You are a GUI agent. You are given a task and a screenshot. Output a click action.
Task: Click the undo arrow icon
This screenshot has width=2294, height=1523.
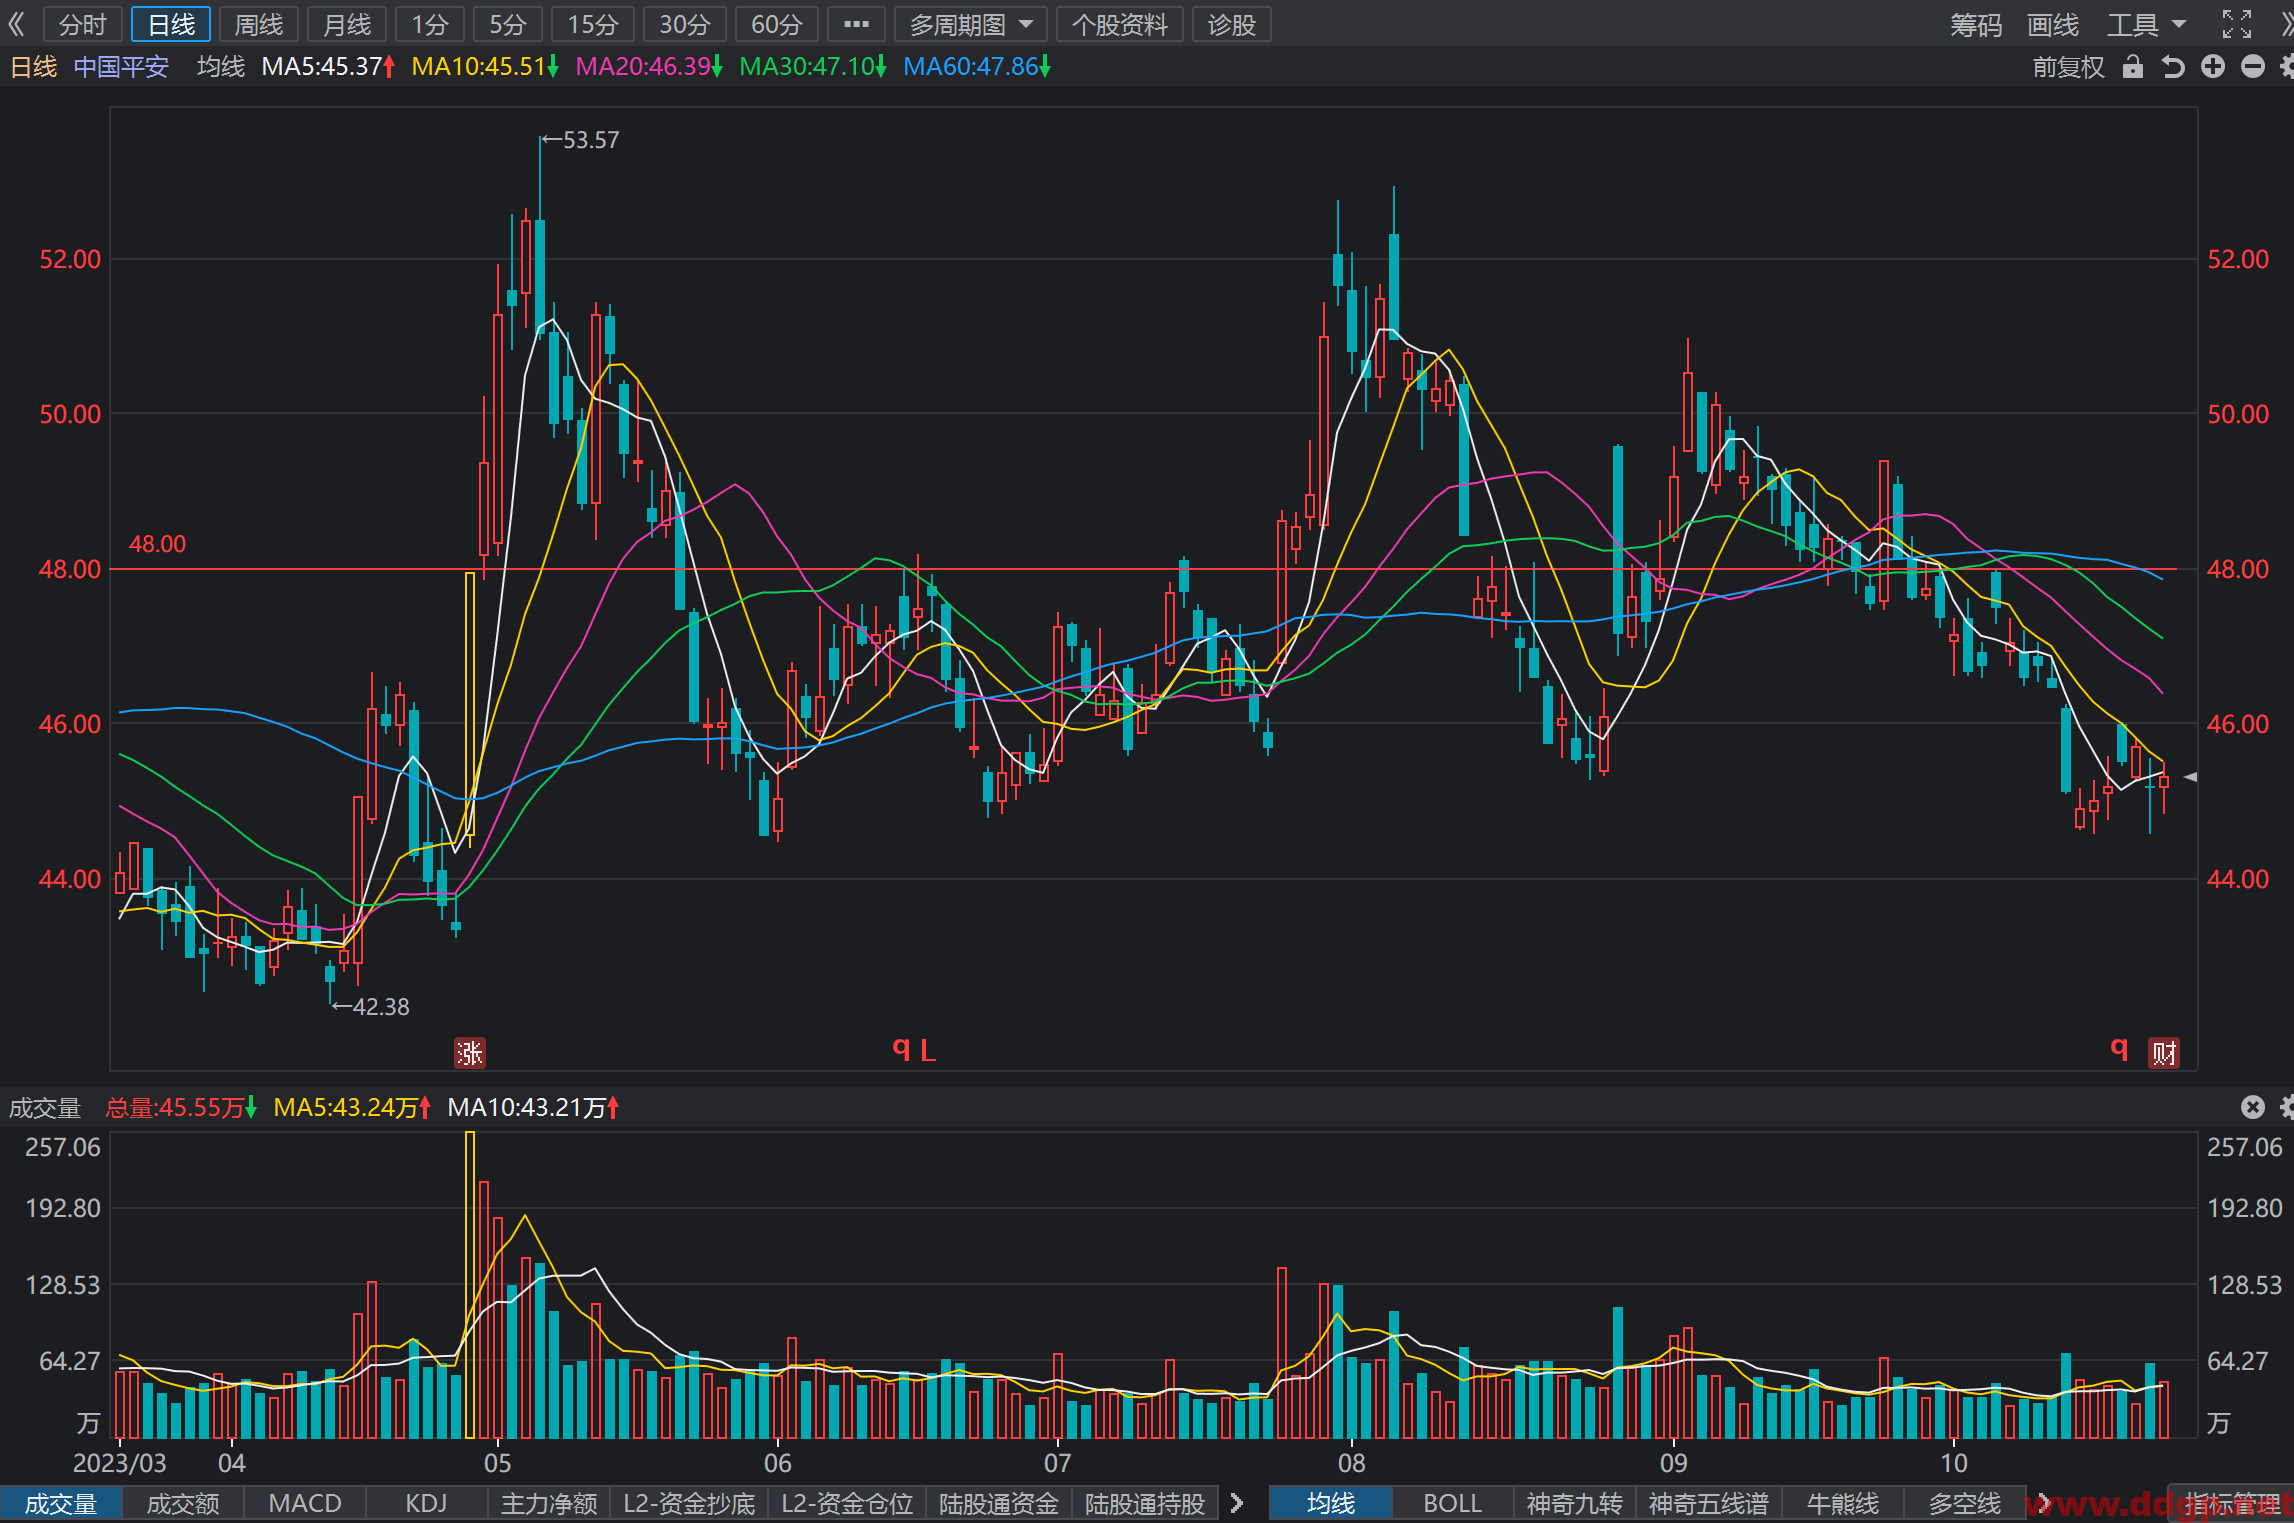point(2172,67)
